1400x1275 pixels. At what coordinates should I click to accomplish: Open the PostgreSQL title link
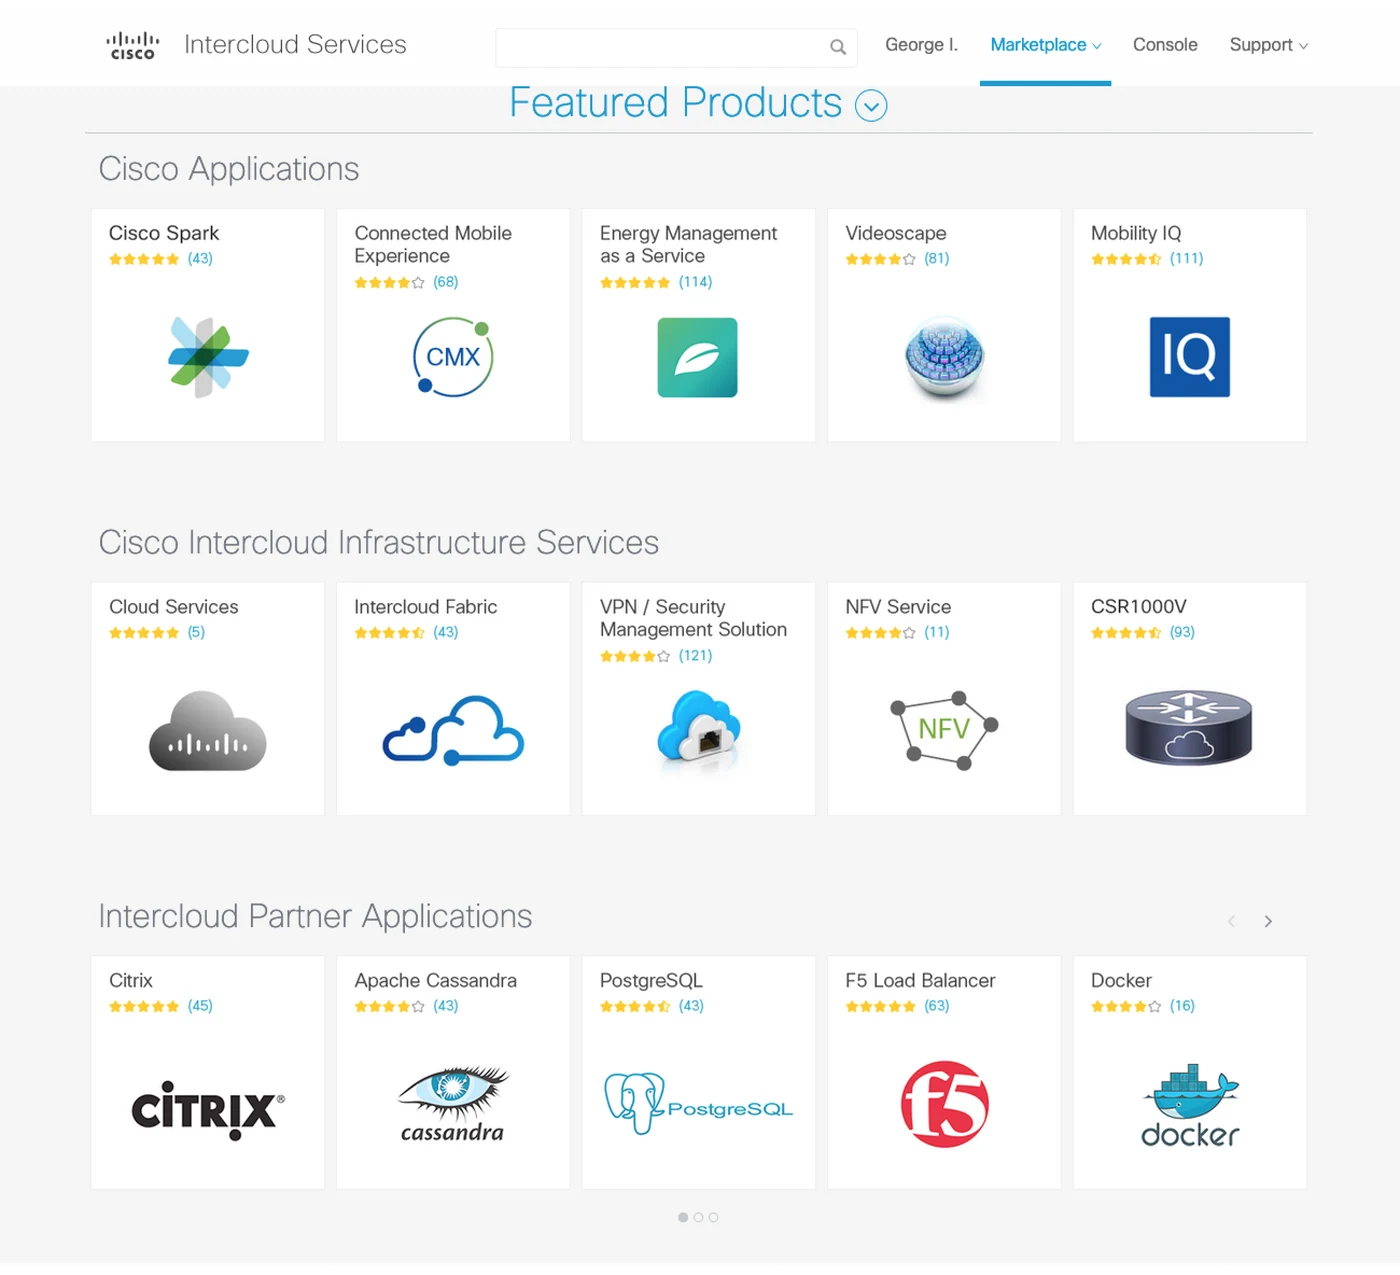click(651, 981)
